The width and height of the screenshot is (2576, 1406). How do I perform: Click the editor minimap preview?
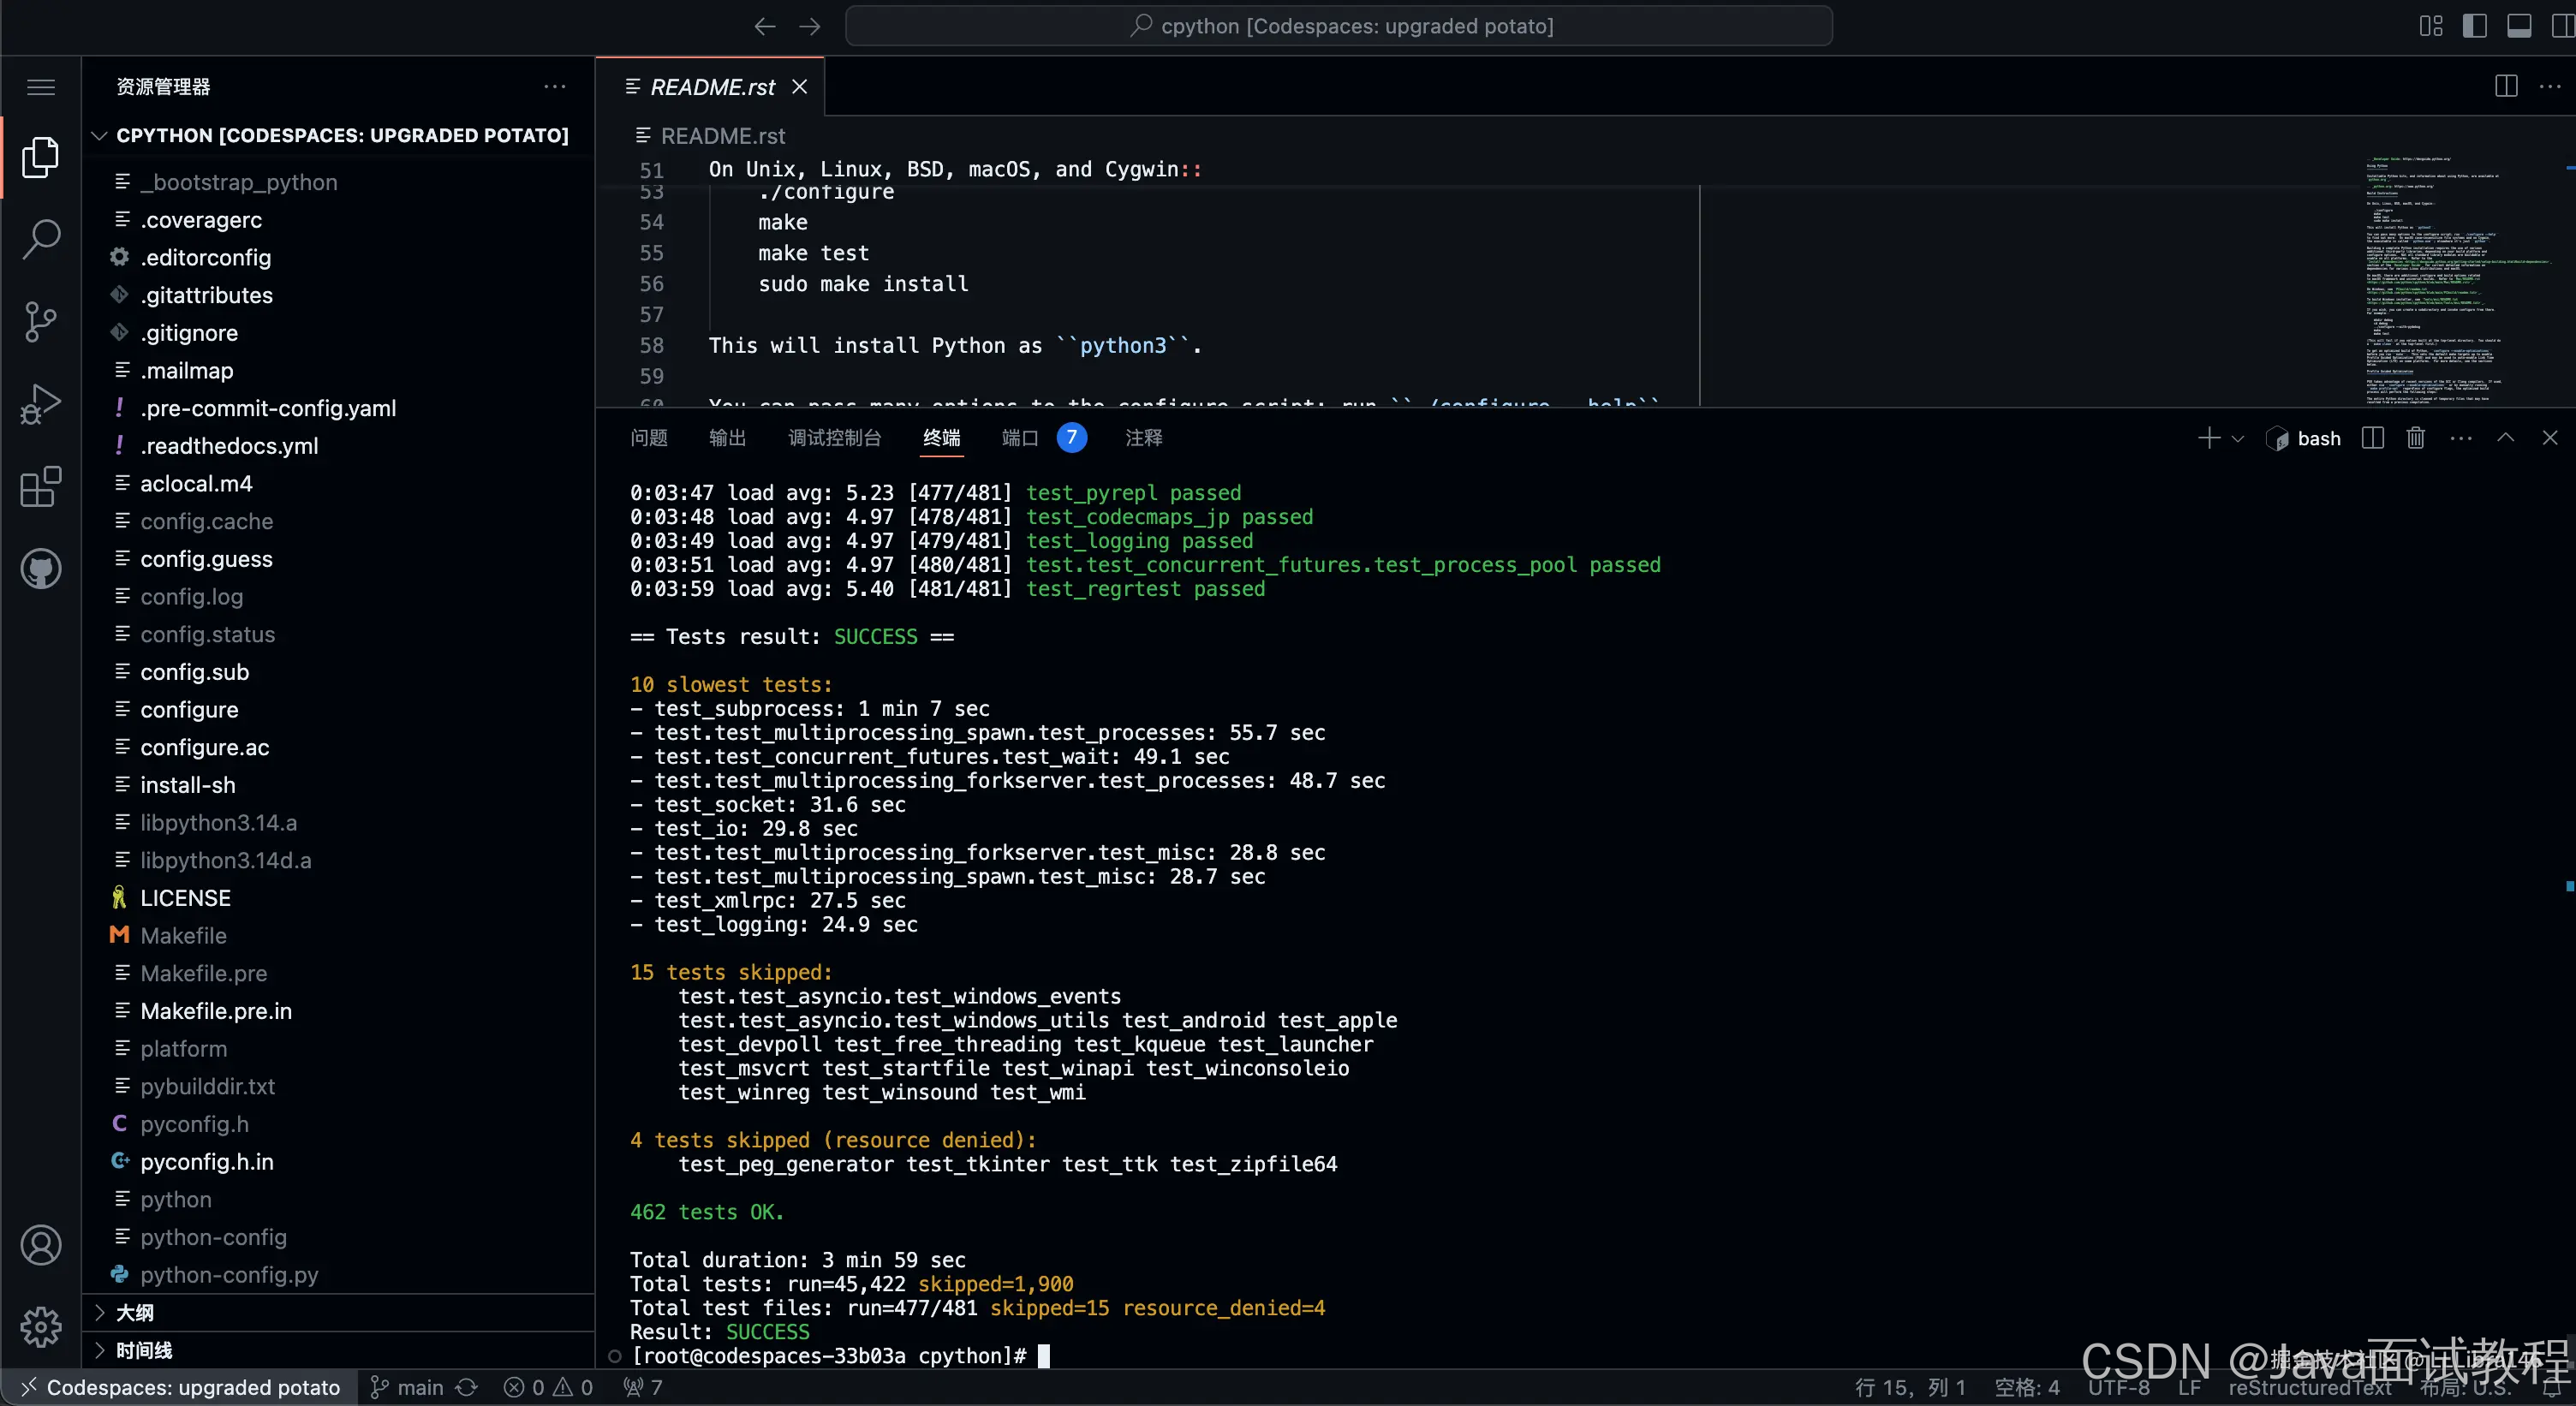(x=2460, y=280)
